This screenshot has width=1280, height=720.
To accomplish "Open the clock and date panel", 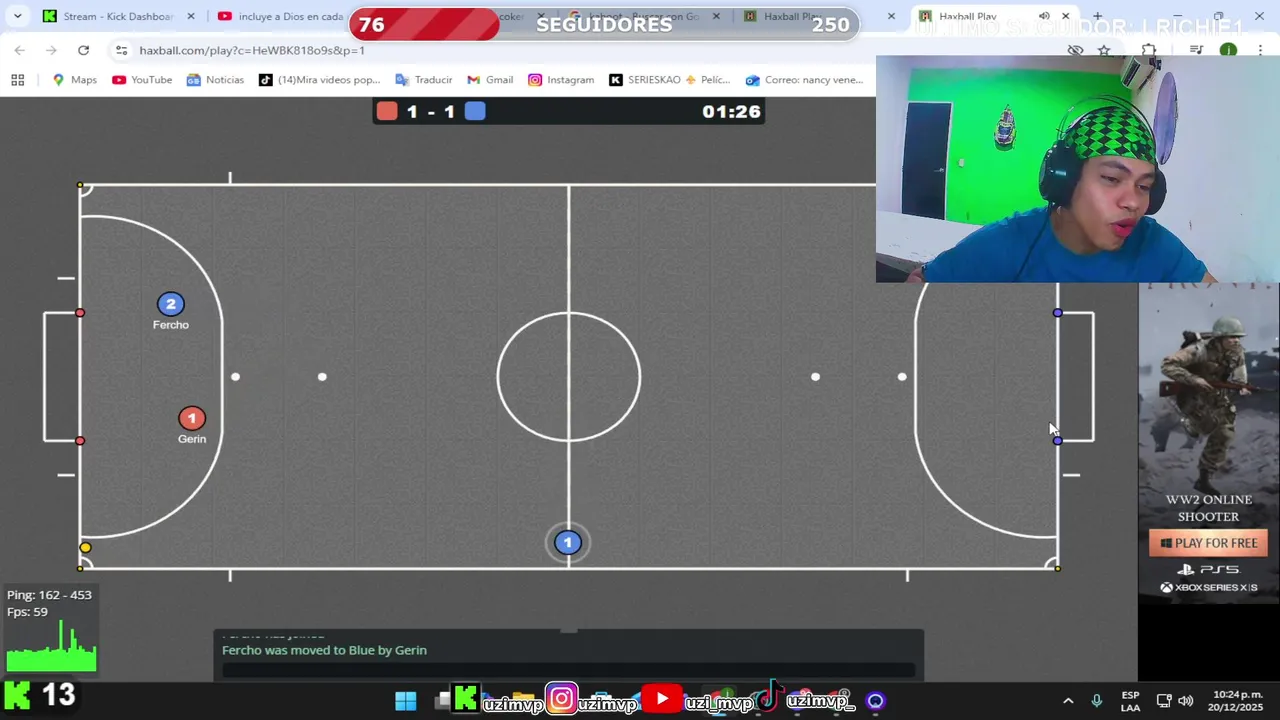I will 1235,701.
